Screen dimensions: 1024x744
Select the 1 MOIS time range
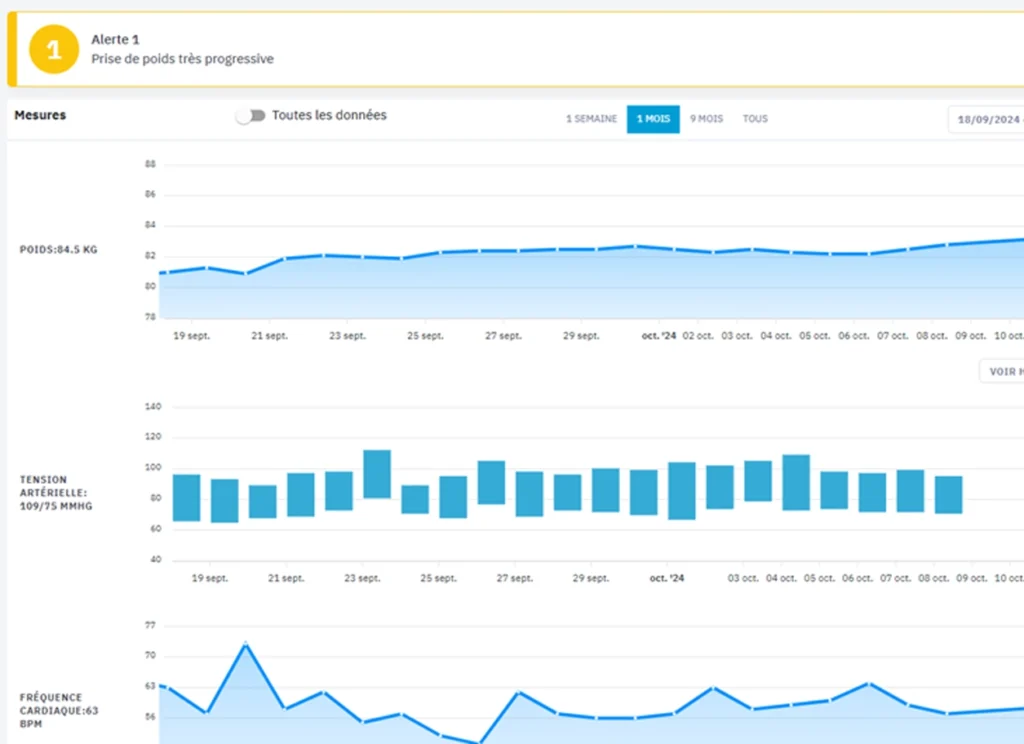[x=653, y=119]
